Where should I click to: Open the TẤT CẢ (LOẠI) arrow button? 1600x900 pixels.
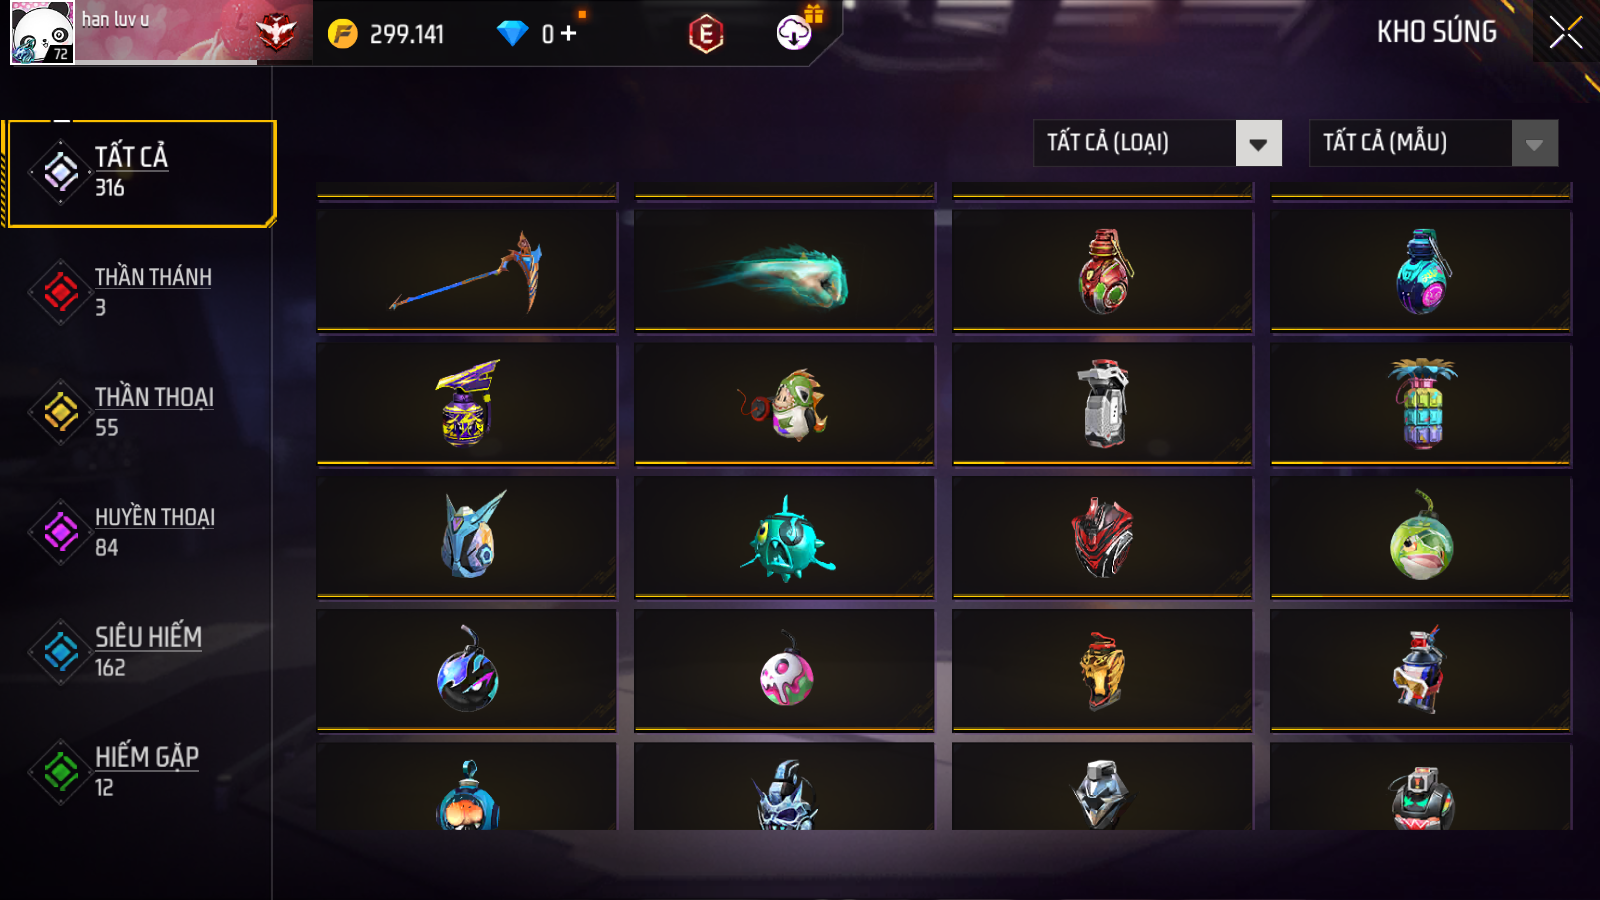point(1259,144)
